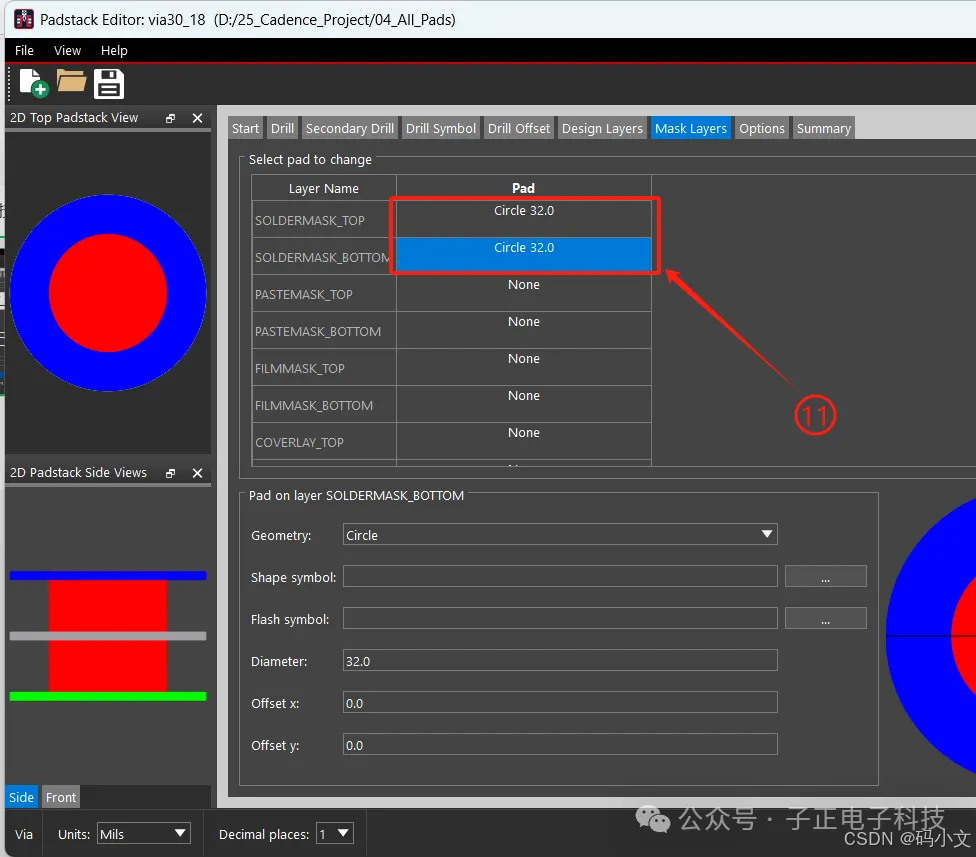Click the Flash symbol text field
This screenshot has width=976, height=857.
tap(560, 619)
